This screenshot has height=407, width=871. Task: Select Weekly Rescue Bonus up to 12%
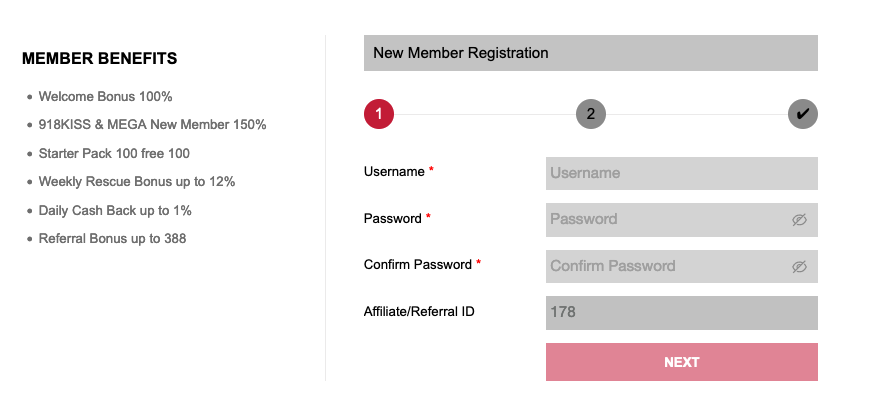(137, 182)
